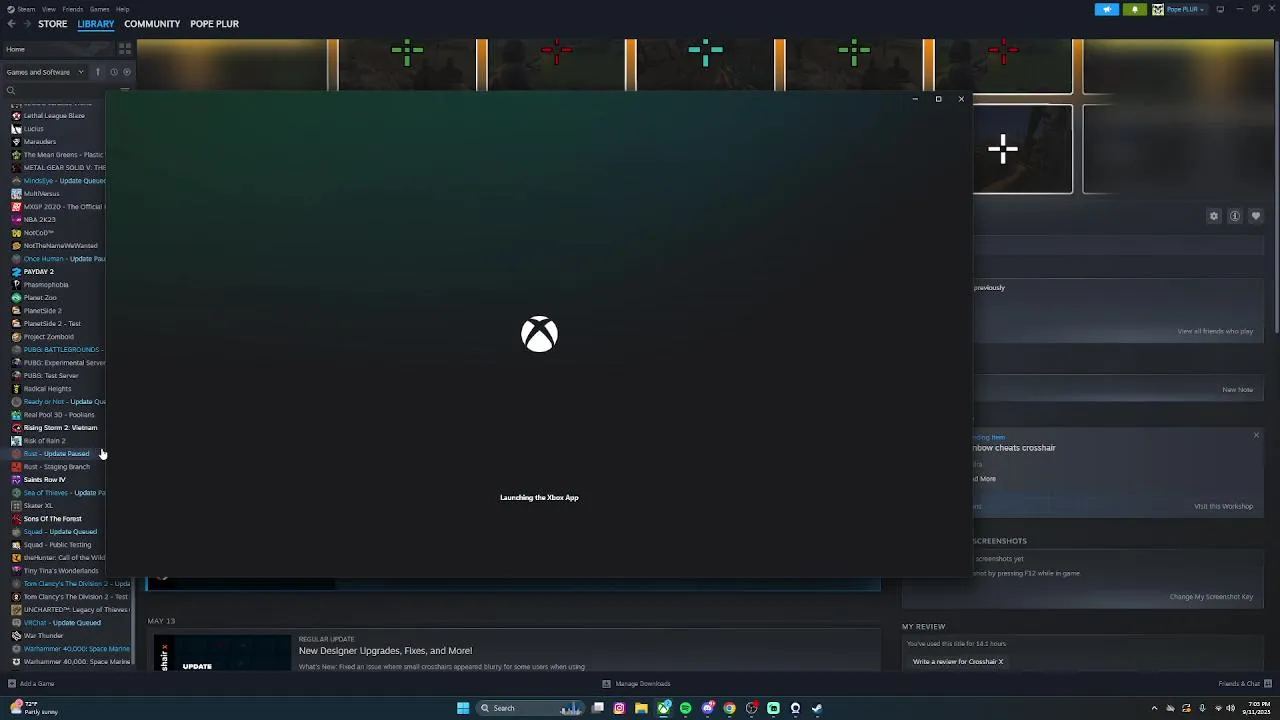1280x720 pixels.
Task: Open Discord from the taskbar
Action: coord(708,708)
